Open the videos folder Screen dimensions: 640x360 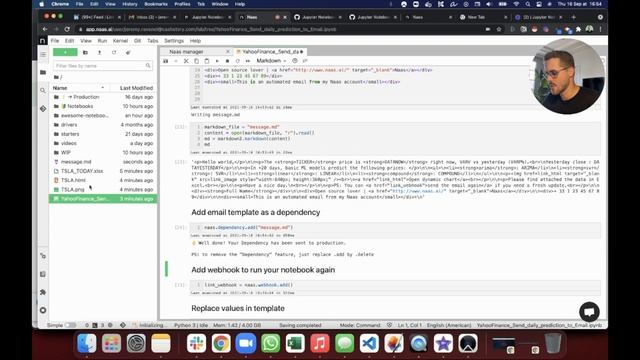[x=103, y=143]
